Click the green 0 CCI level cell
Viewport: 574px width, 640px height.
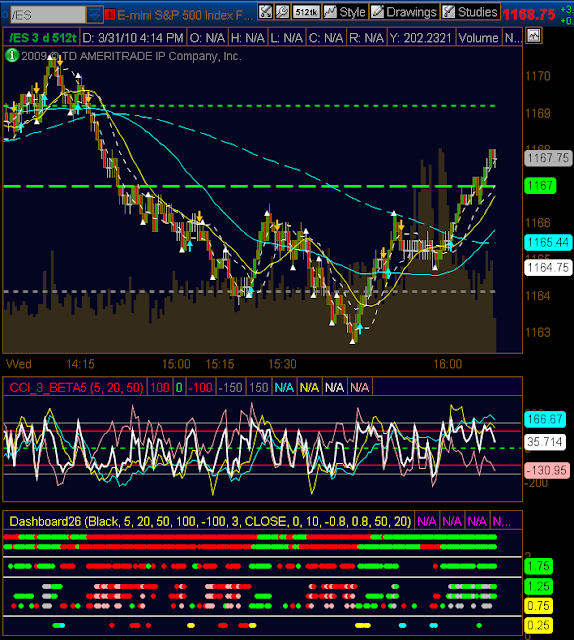tap(179, 387)
